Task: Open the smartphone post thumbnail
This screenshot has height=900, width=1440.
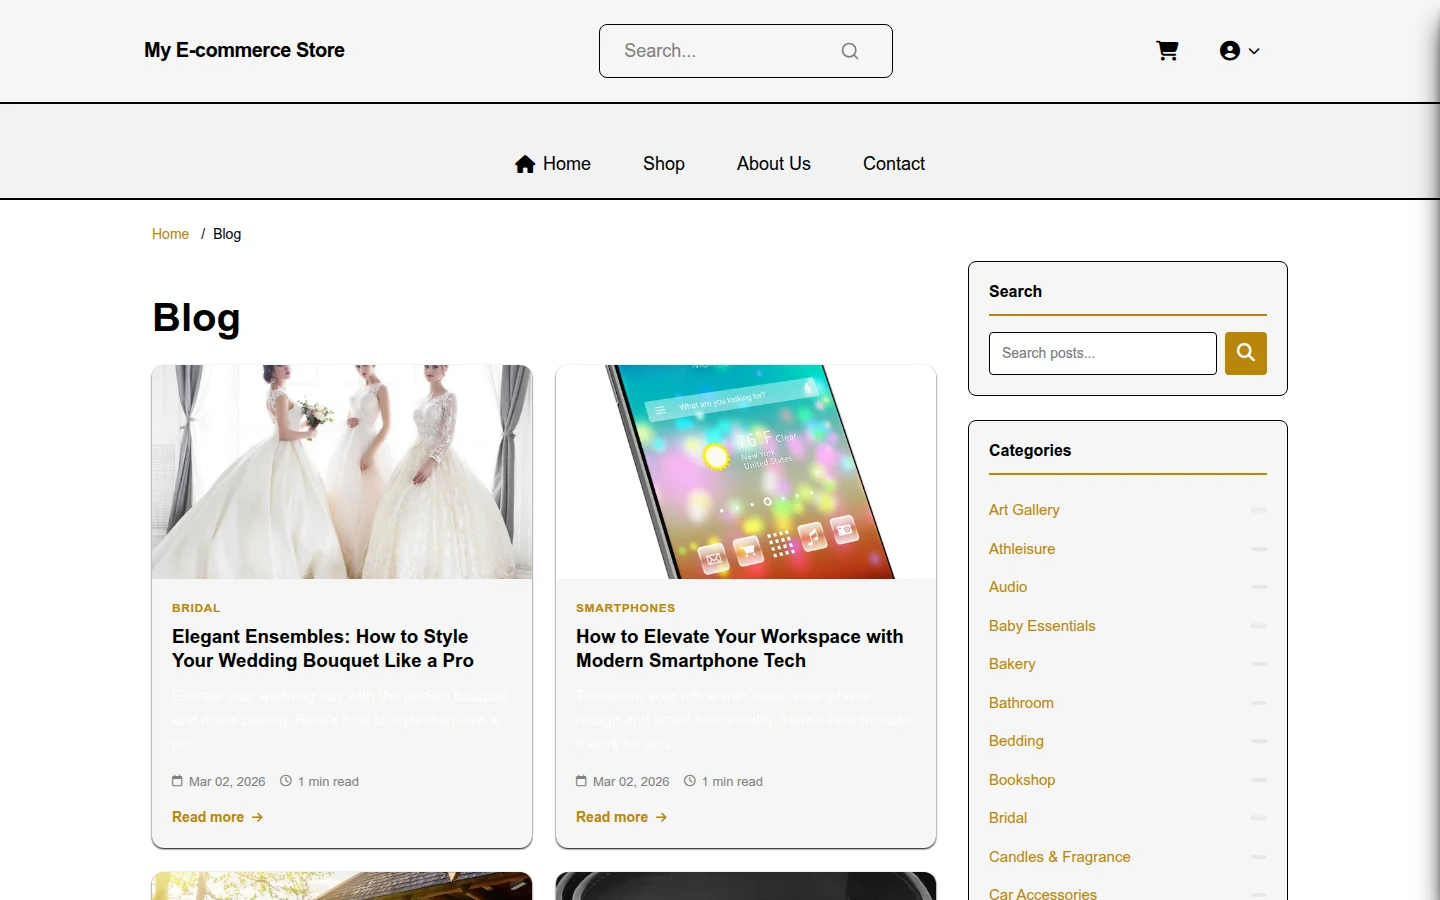Action: [x=746, y=472]
